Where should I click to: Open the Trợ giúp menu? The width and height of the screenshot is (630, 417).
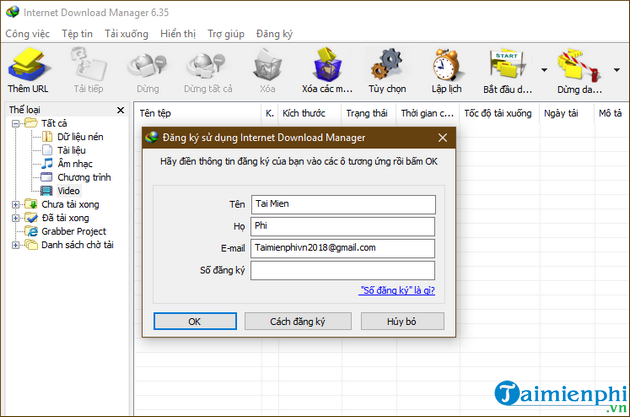(x=226, y=34)
